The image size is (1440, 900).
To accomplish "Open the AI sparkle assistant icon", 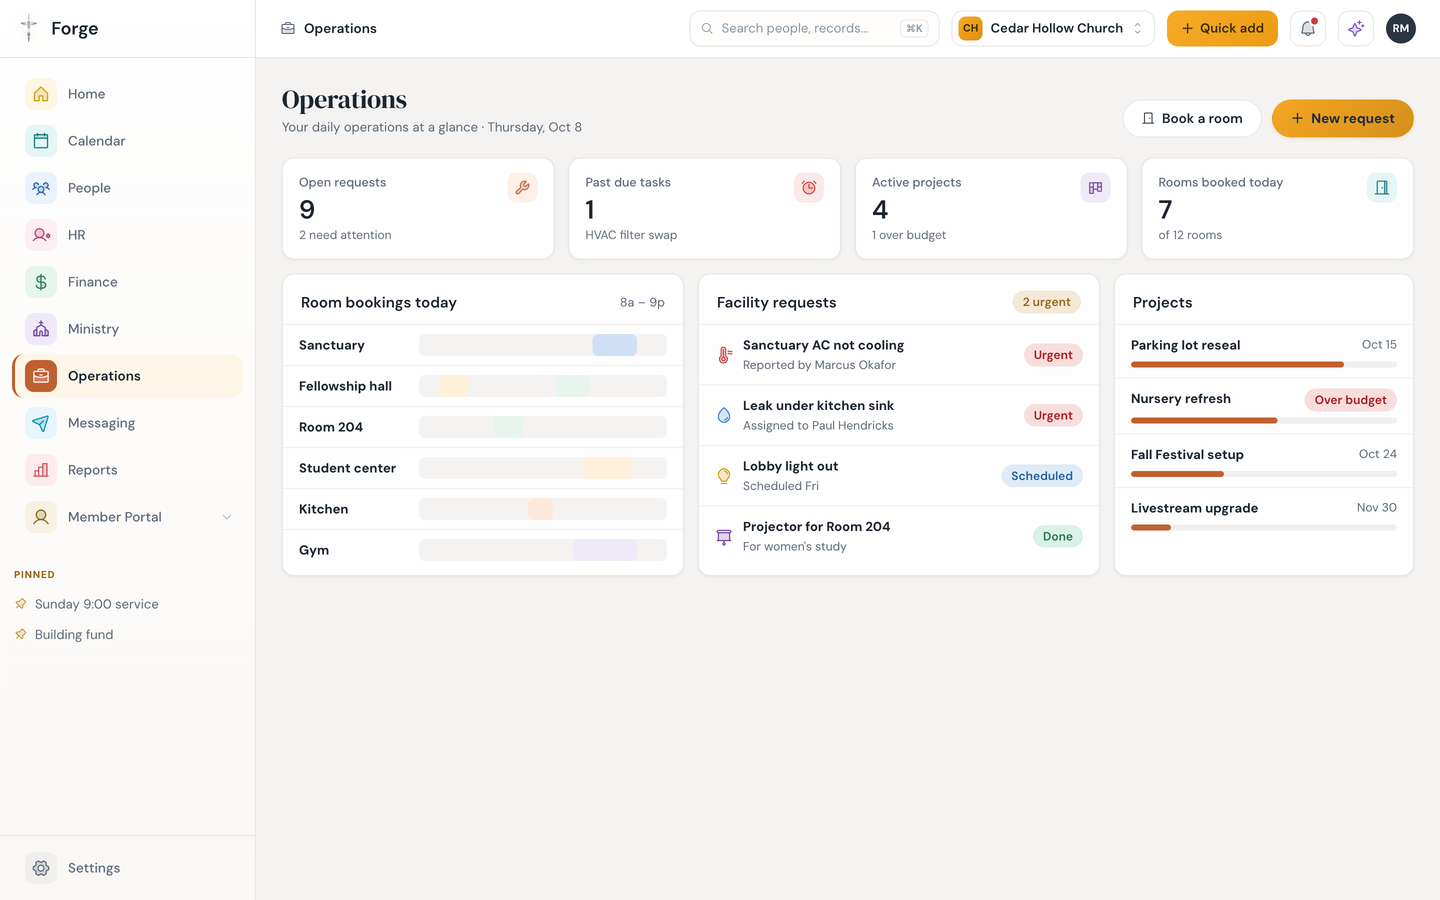I will 1356,28.
